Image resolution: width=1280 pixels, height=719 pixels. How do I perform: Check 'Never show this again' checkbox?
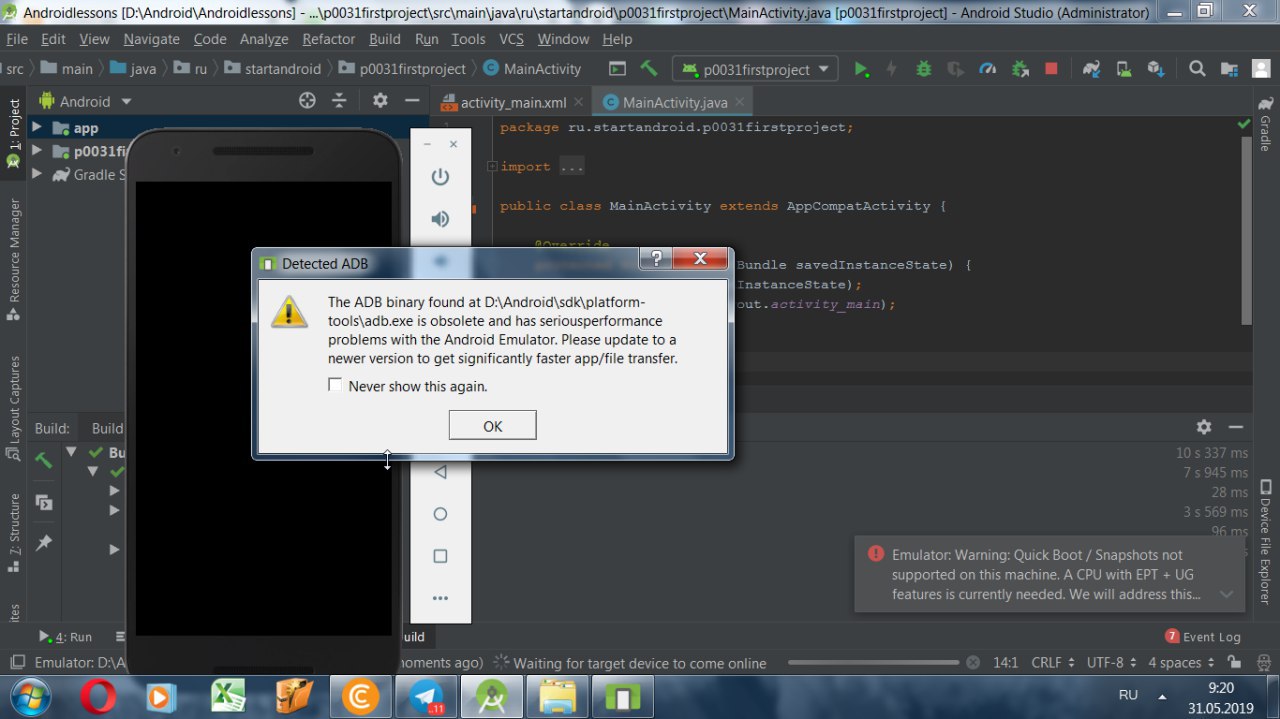[x=336, y=385]
